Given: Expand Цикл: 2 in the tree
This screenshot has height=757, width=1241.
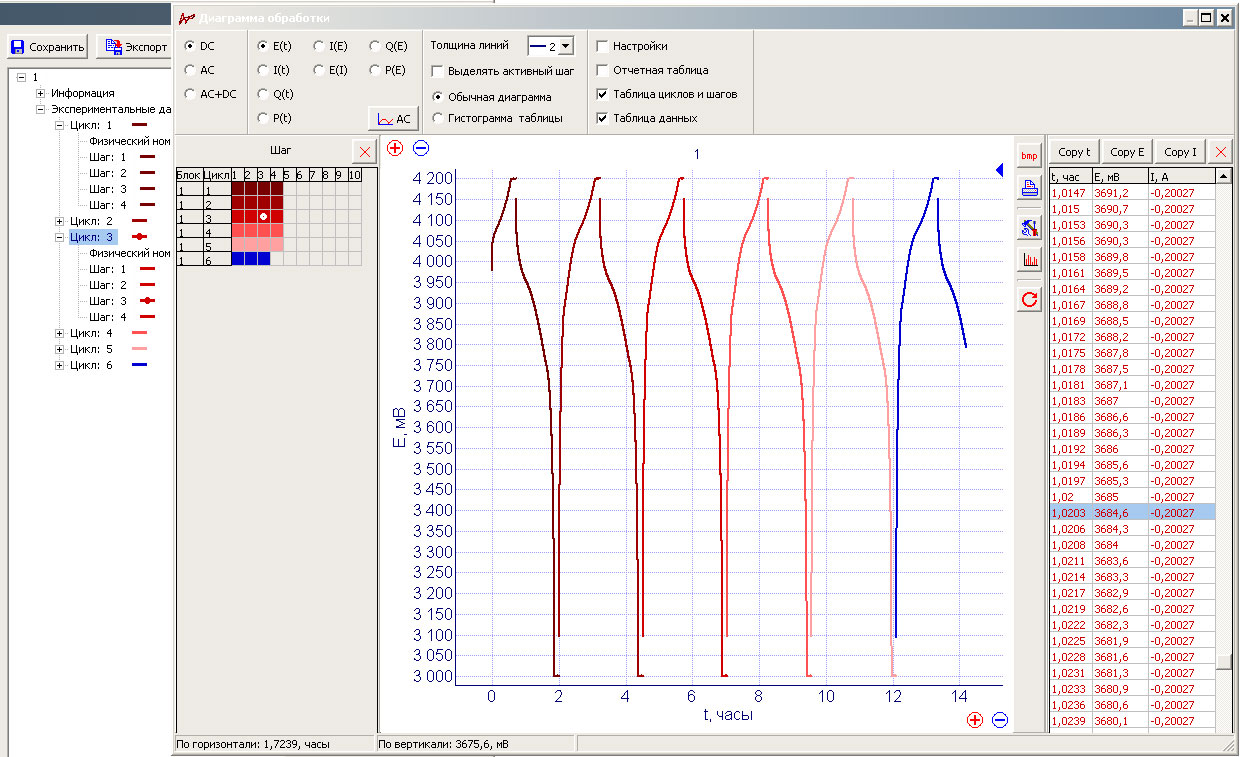Looking at the screenshot, I should pos(59,221).
